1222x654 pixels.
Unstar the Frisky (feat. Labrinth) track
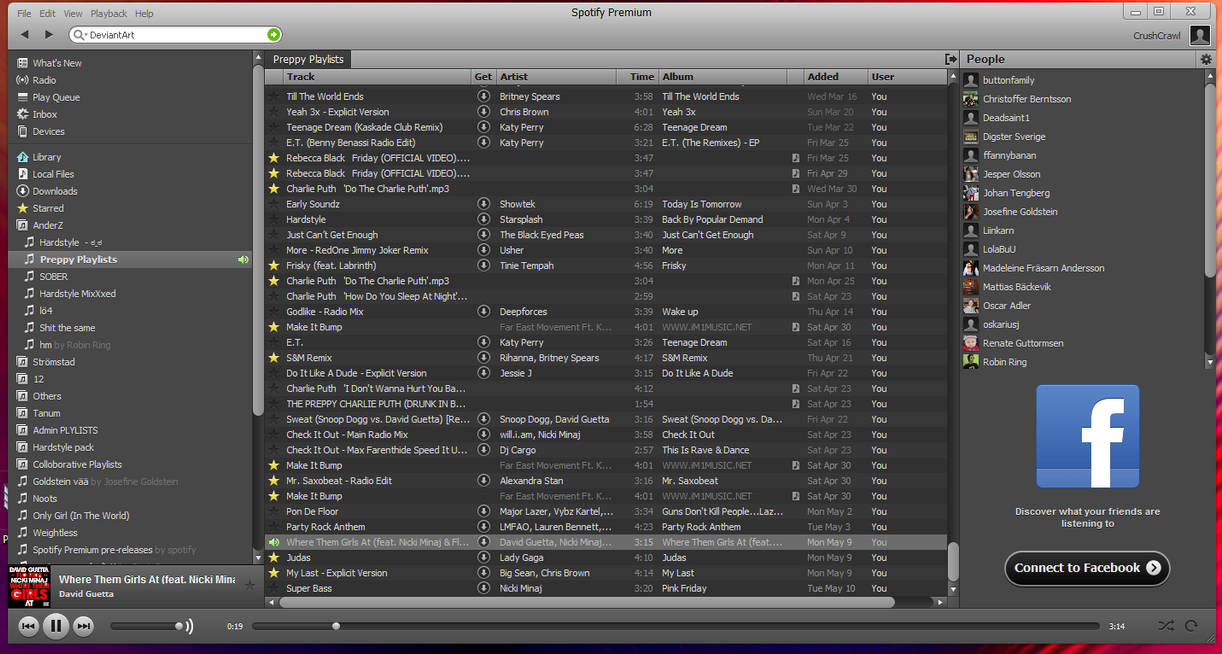(x=274, y=265)
